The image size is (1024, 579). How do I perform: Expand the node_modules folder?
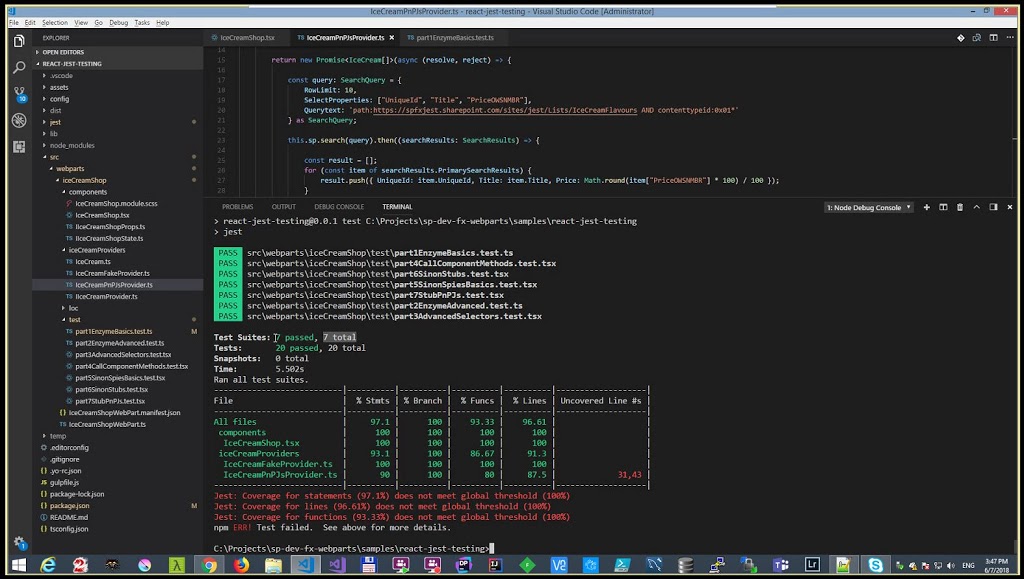72,146
